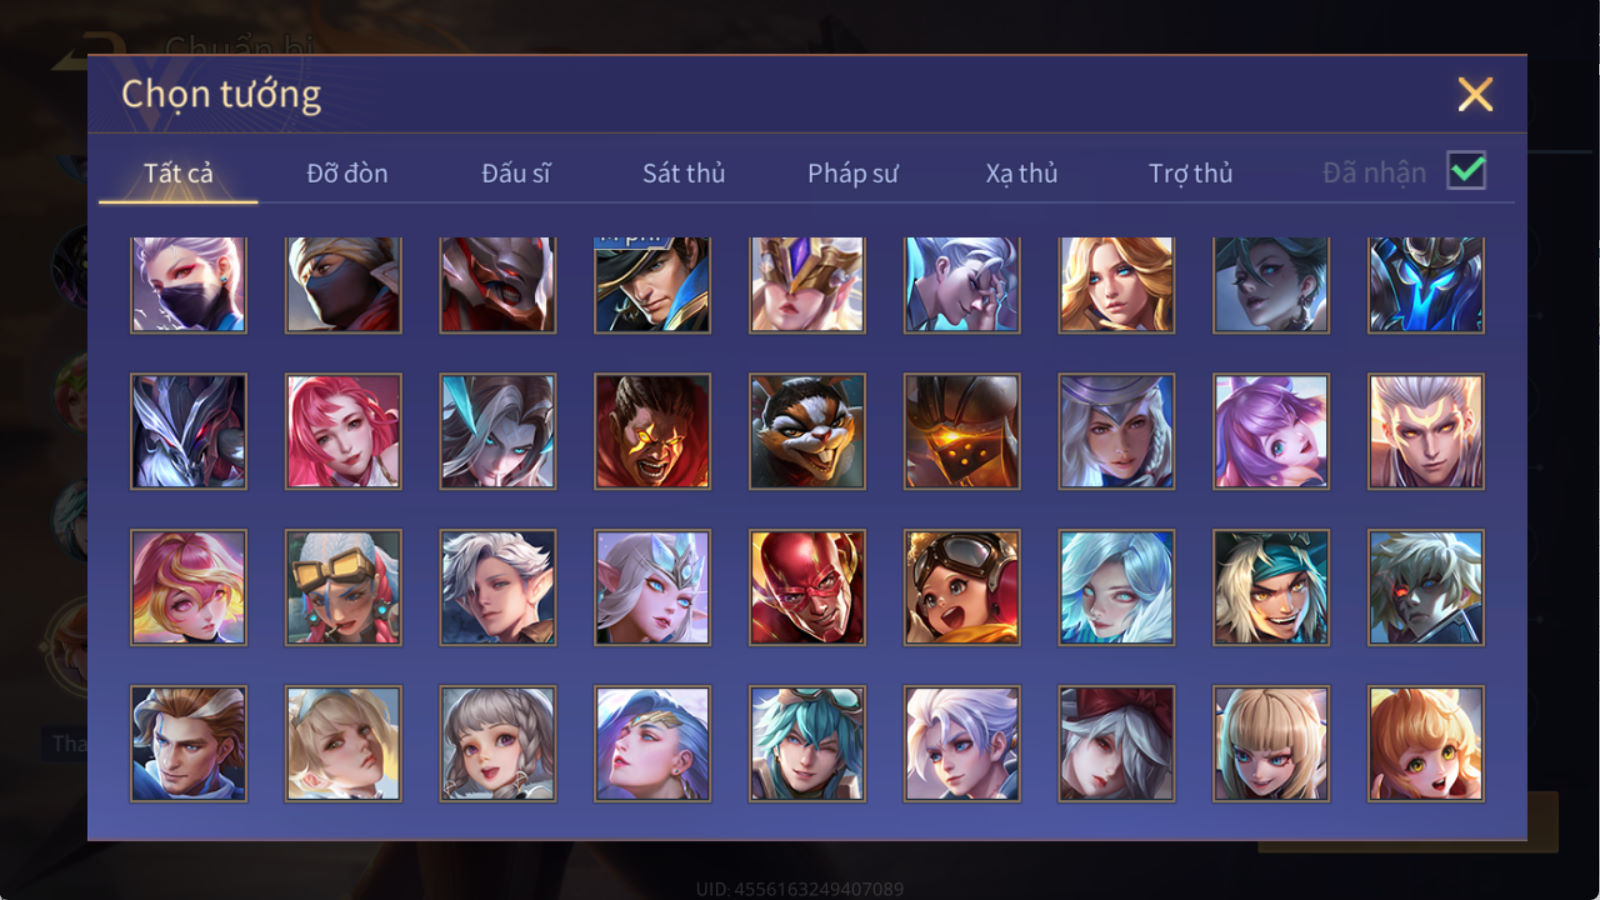The image size is (1600, 900).
Task: Toggle the Đã nhận checkbox
Action: click(1466, 171)
